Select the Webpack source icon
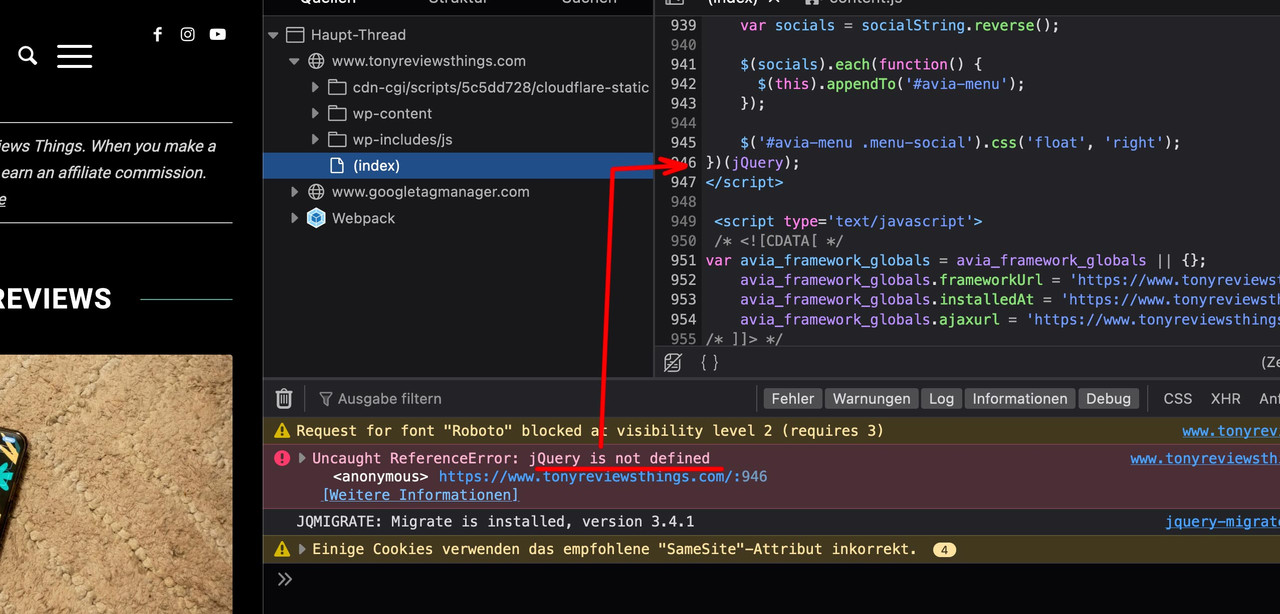The width and height of the screenshot is (1280, 614). tap(316, 218)
